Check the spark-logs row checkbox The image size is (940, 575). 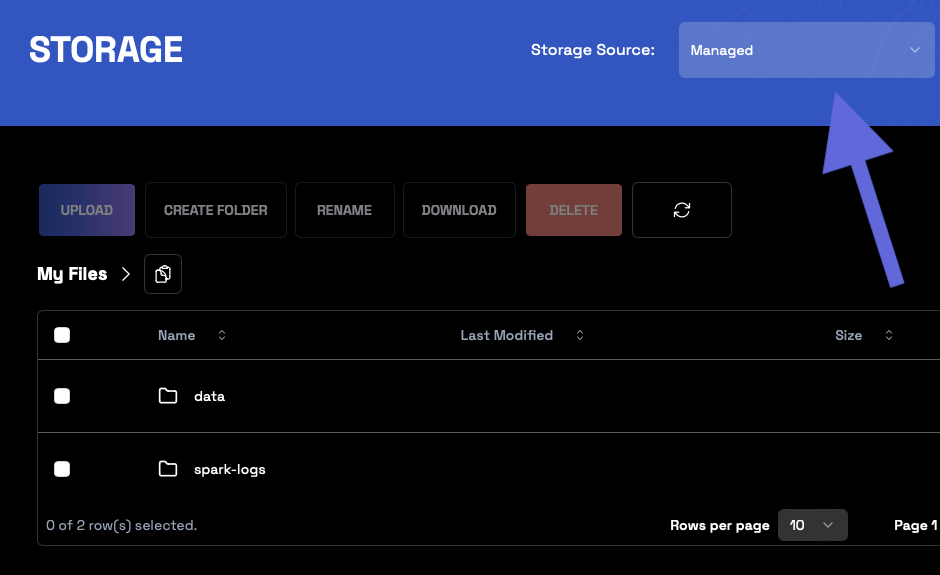[62, 469]
